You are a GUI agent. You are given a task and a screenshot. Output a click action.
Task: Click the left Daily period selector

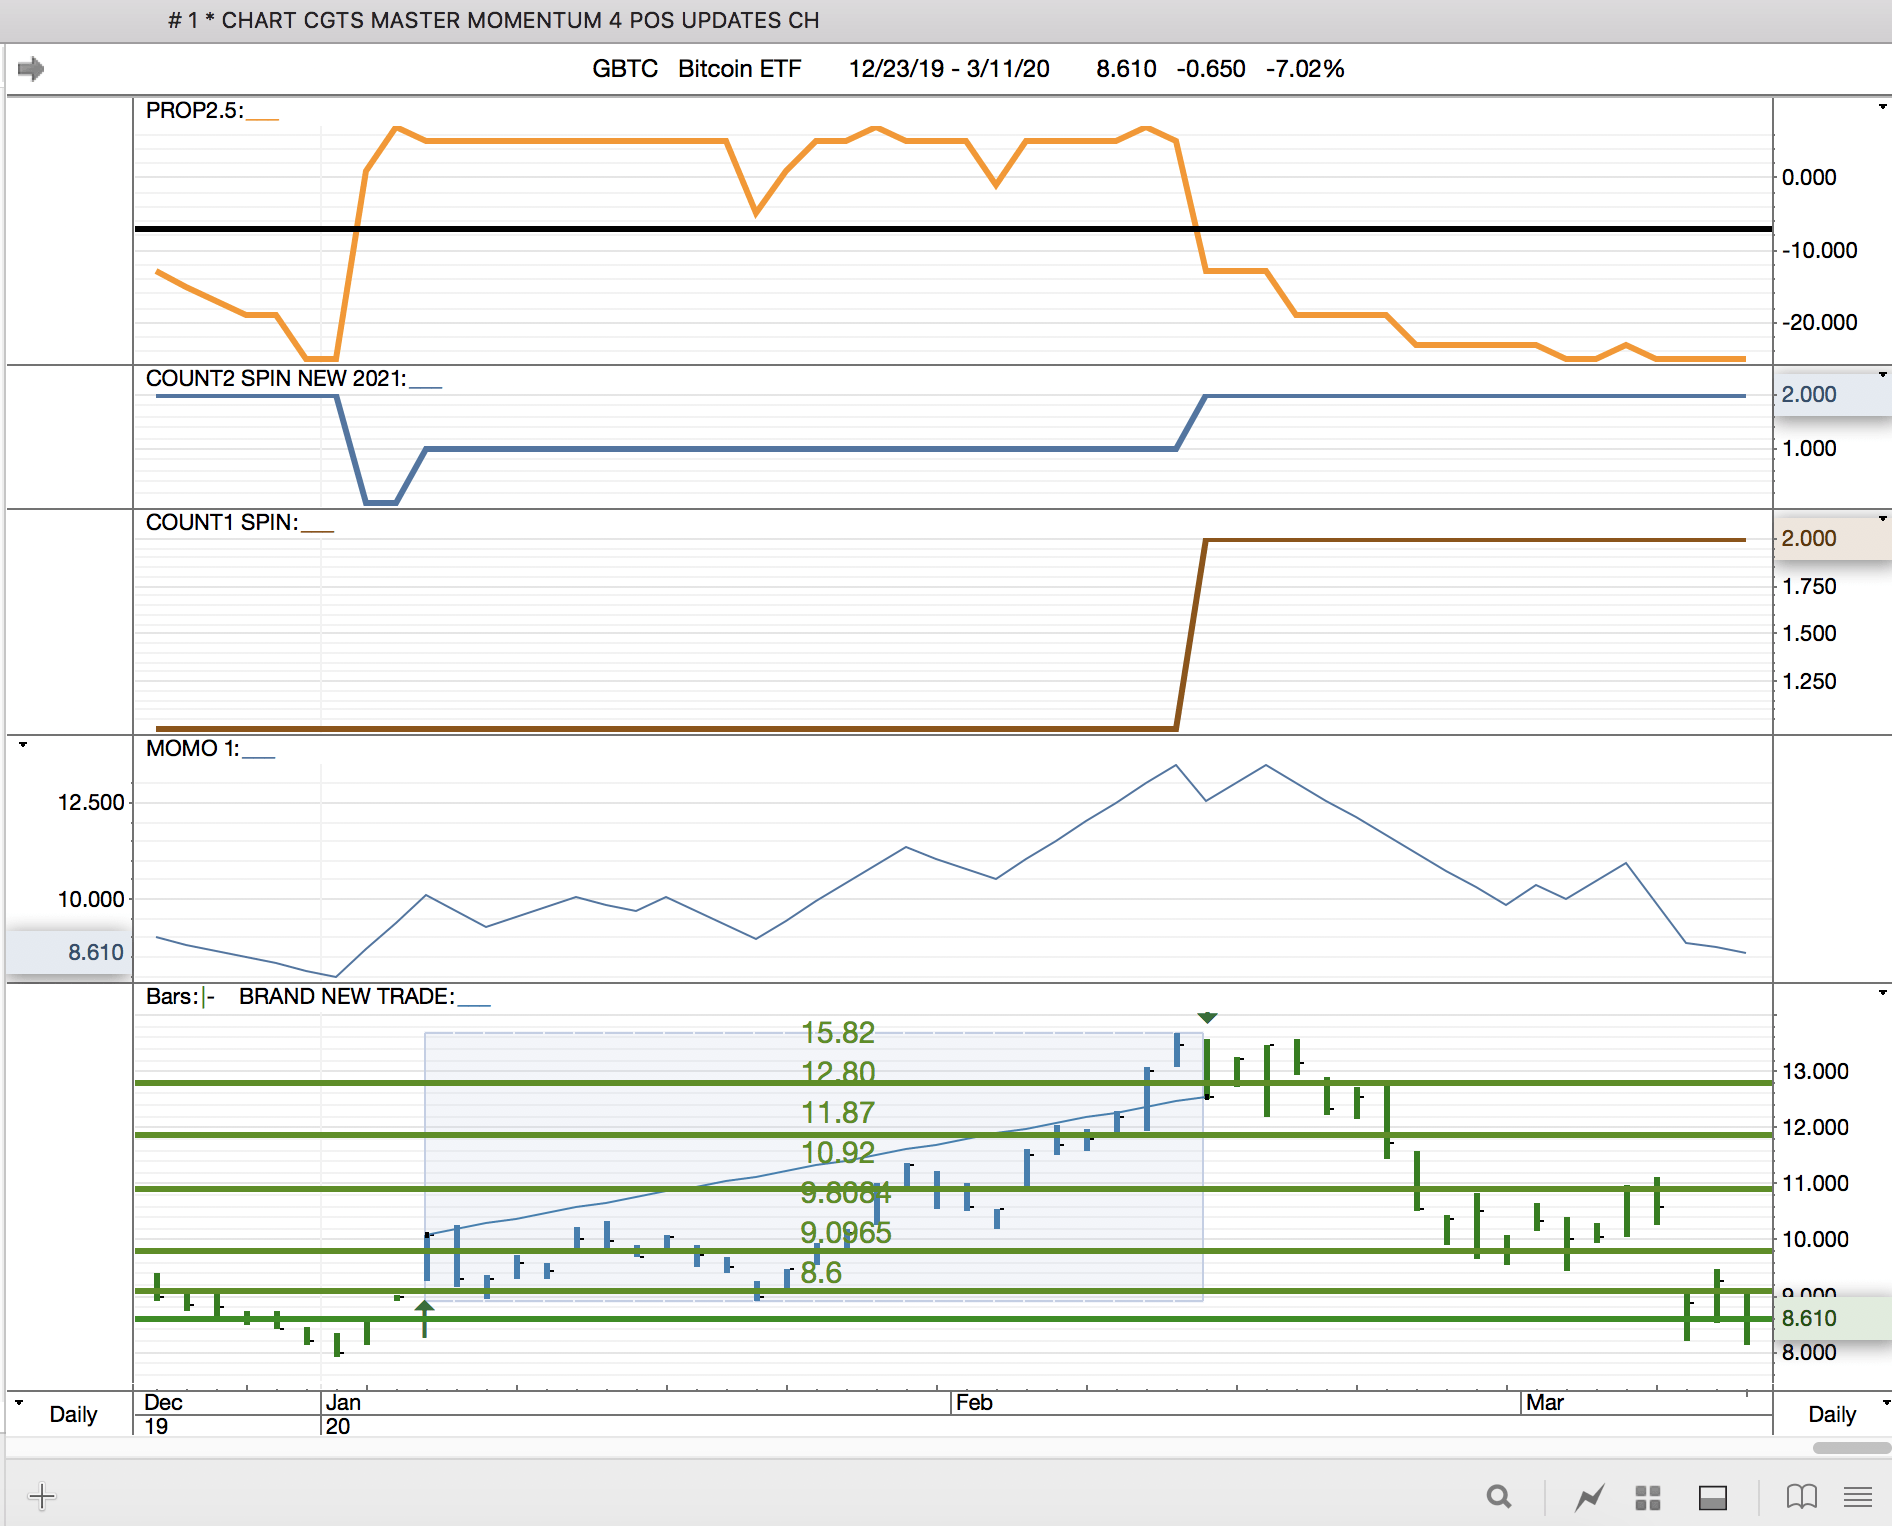click(73, 1414)
